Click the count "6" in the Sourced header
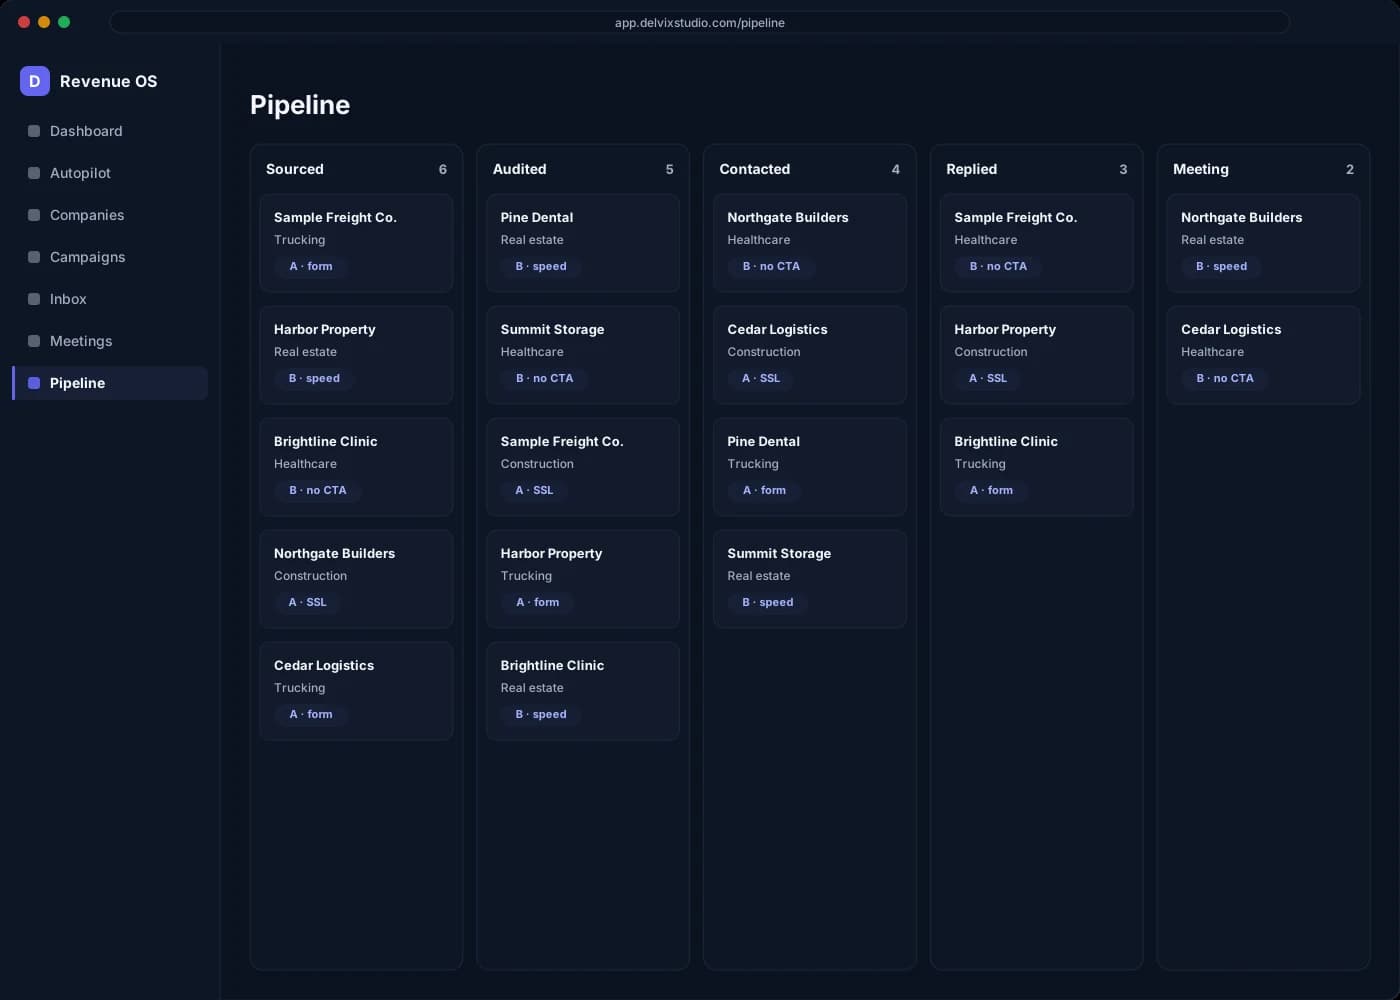The height and width of the screenshot is (1000, 1400). click(443, 169)
